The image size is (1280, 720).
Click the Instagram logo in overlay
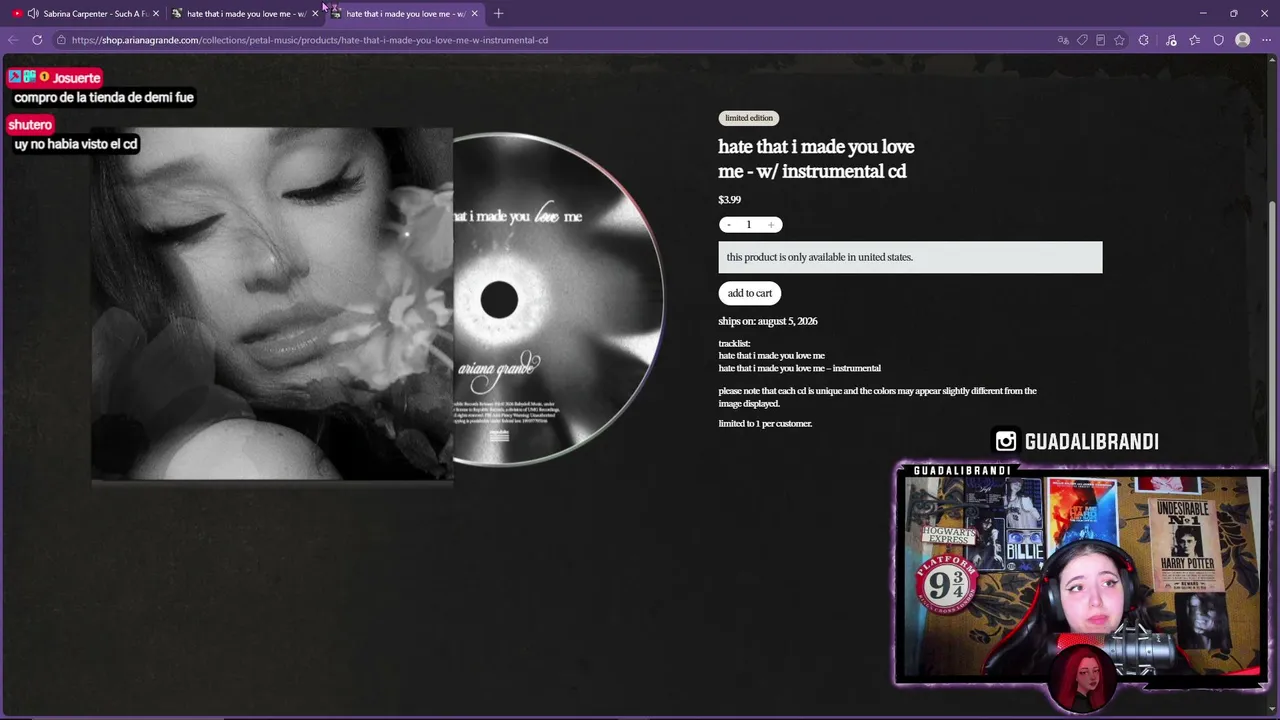[x=1006, y=441]
